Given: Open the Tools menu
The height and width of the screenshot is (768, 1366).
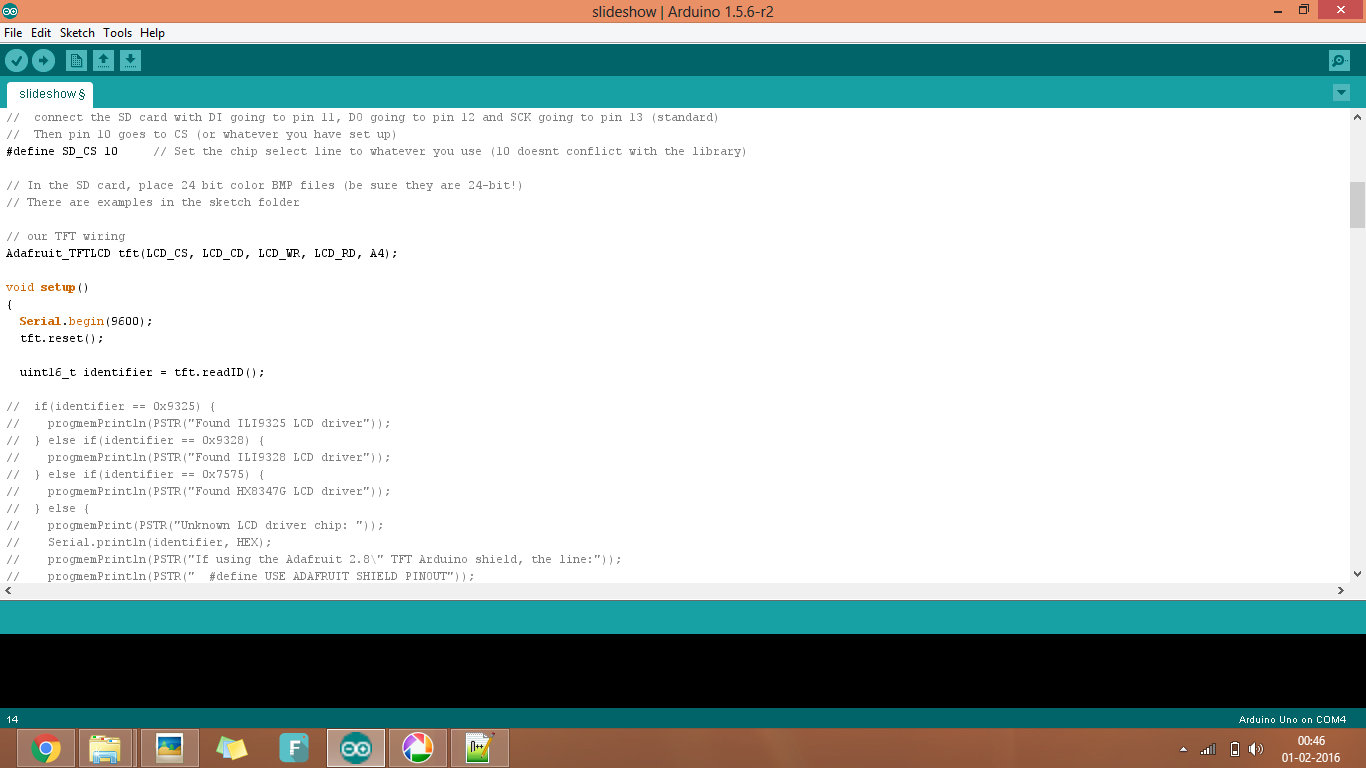Looking at the screenshot, I should [117, 33].
